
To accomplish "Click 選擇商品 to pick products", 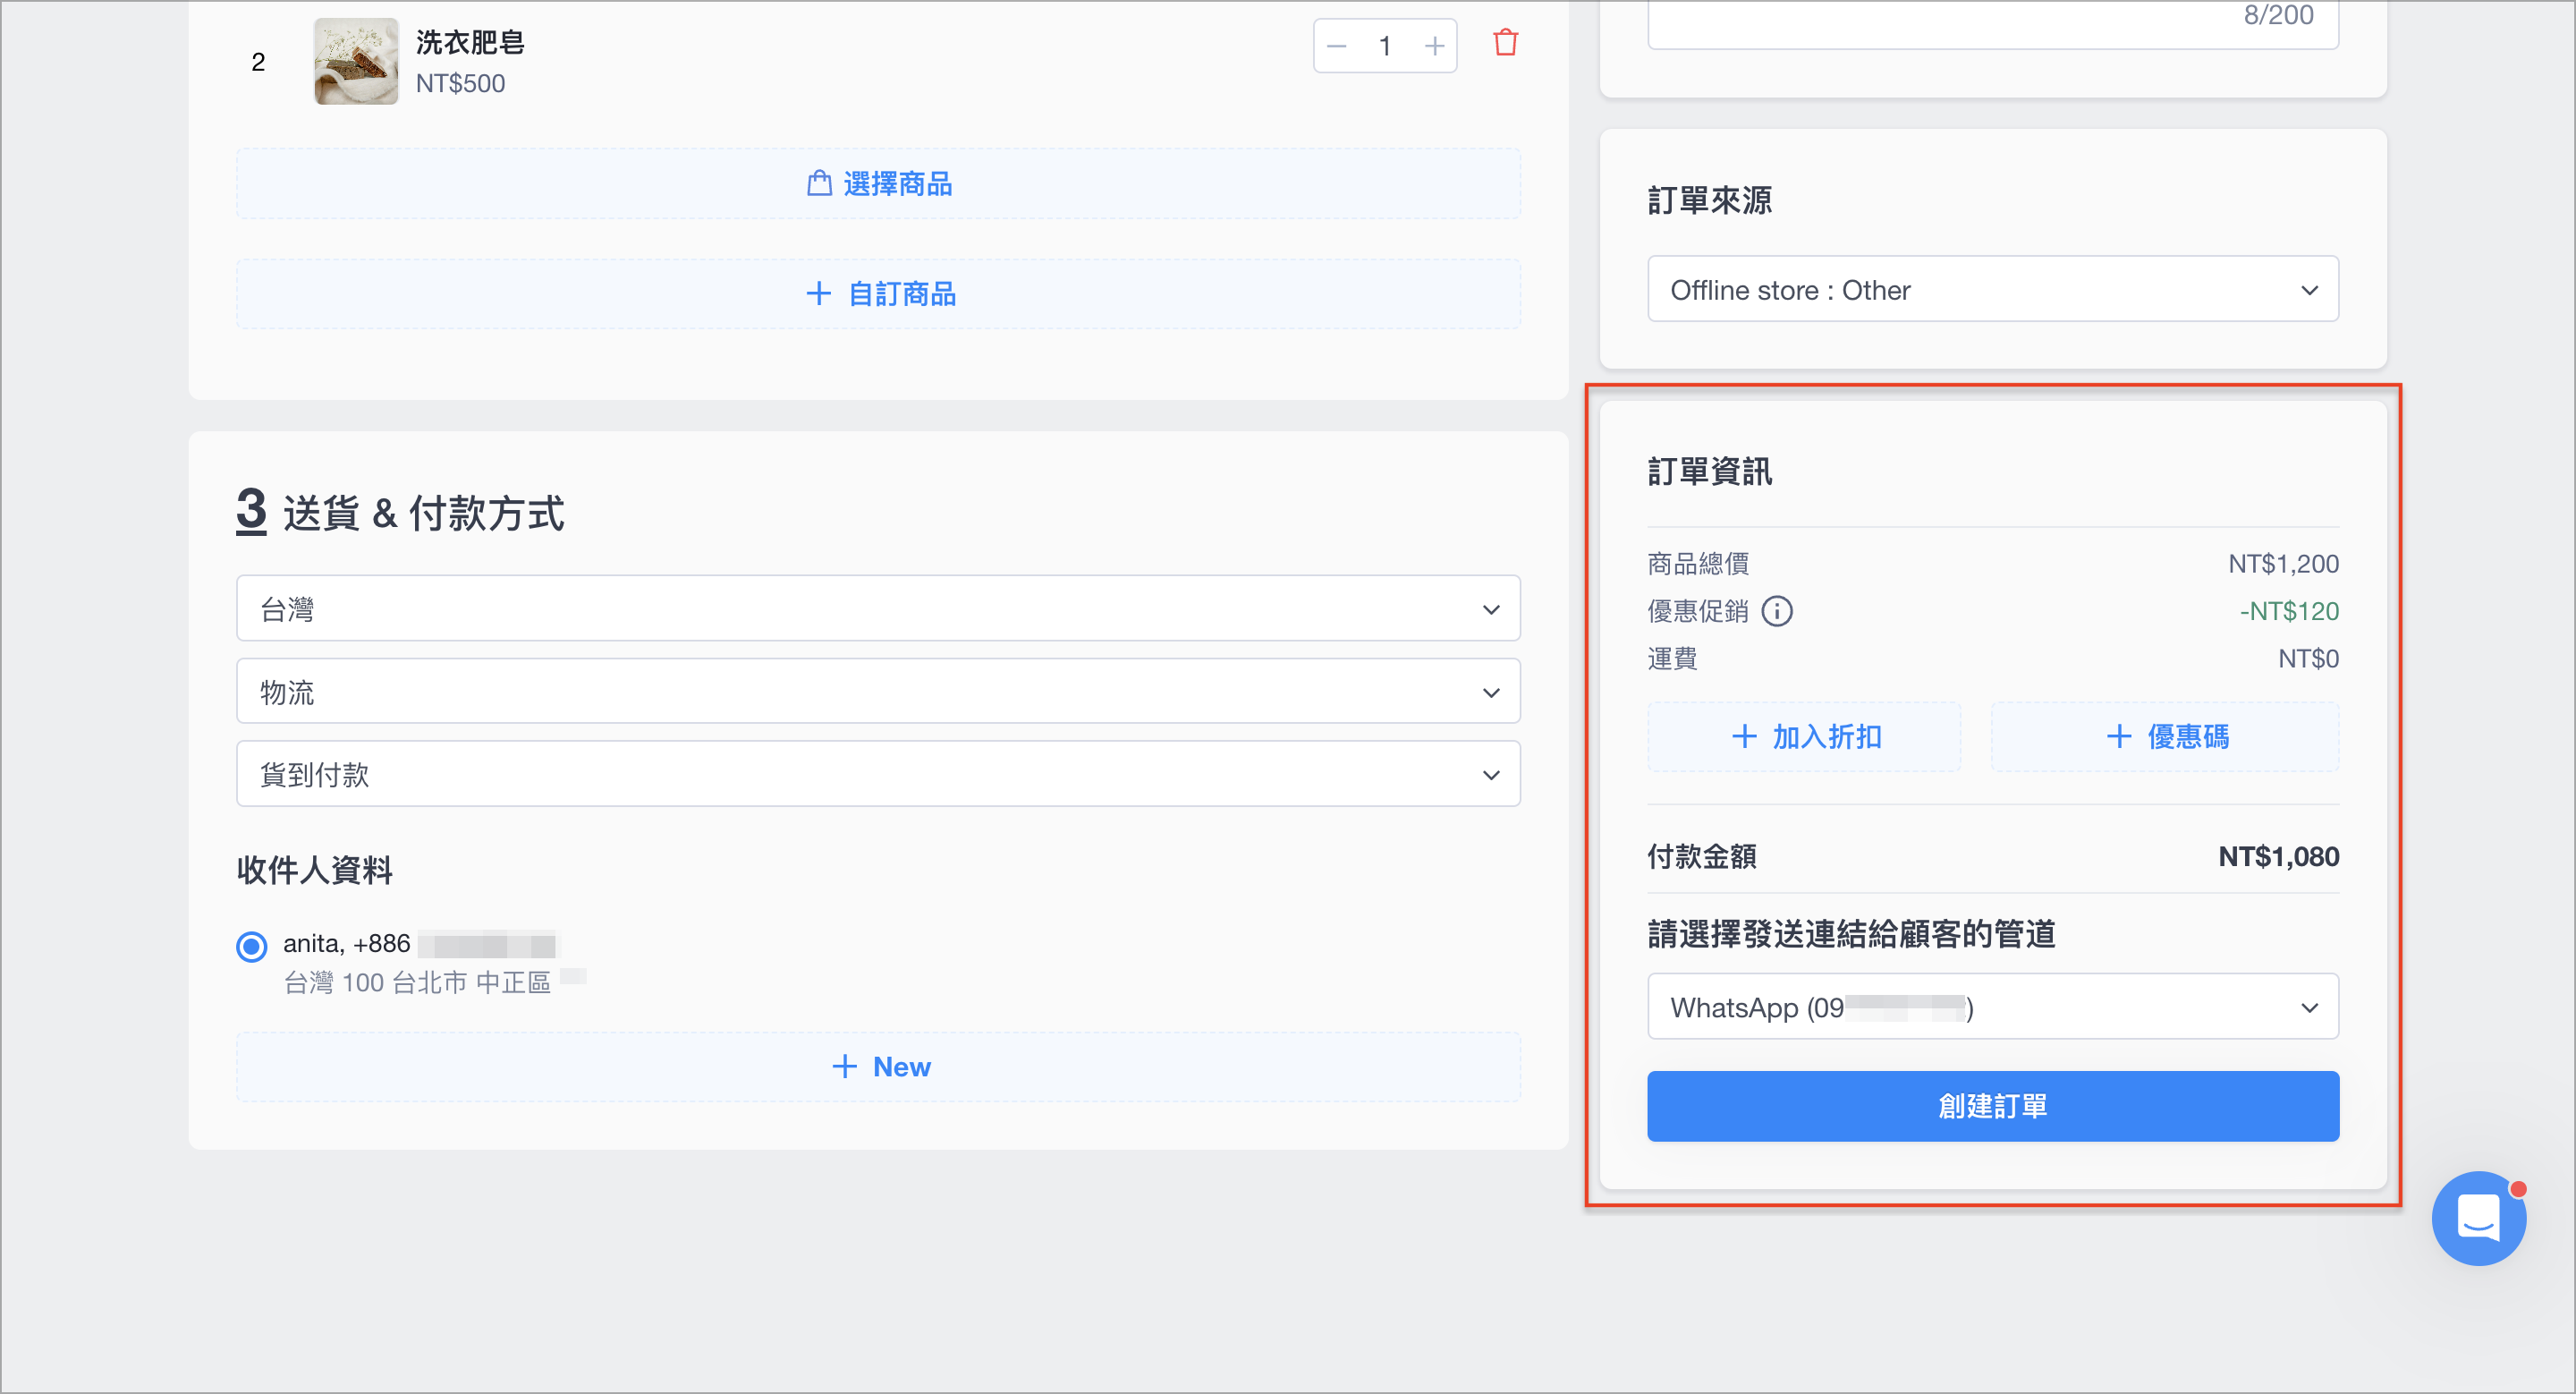I will click(878, 184).
